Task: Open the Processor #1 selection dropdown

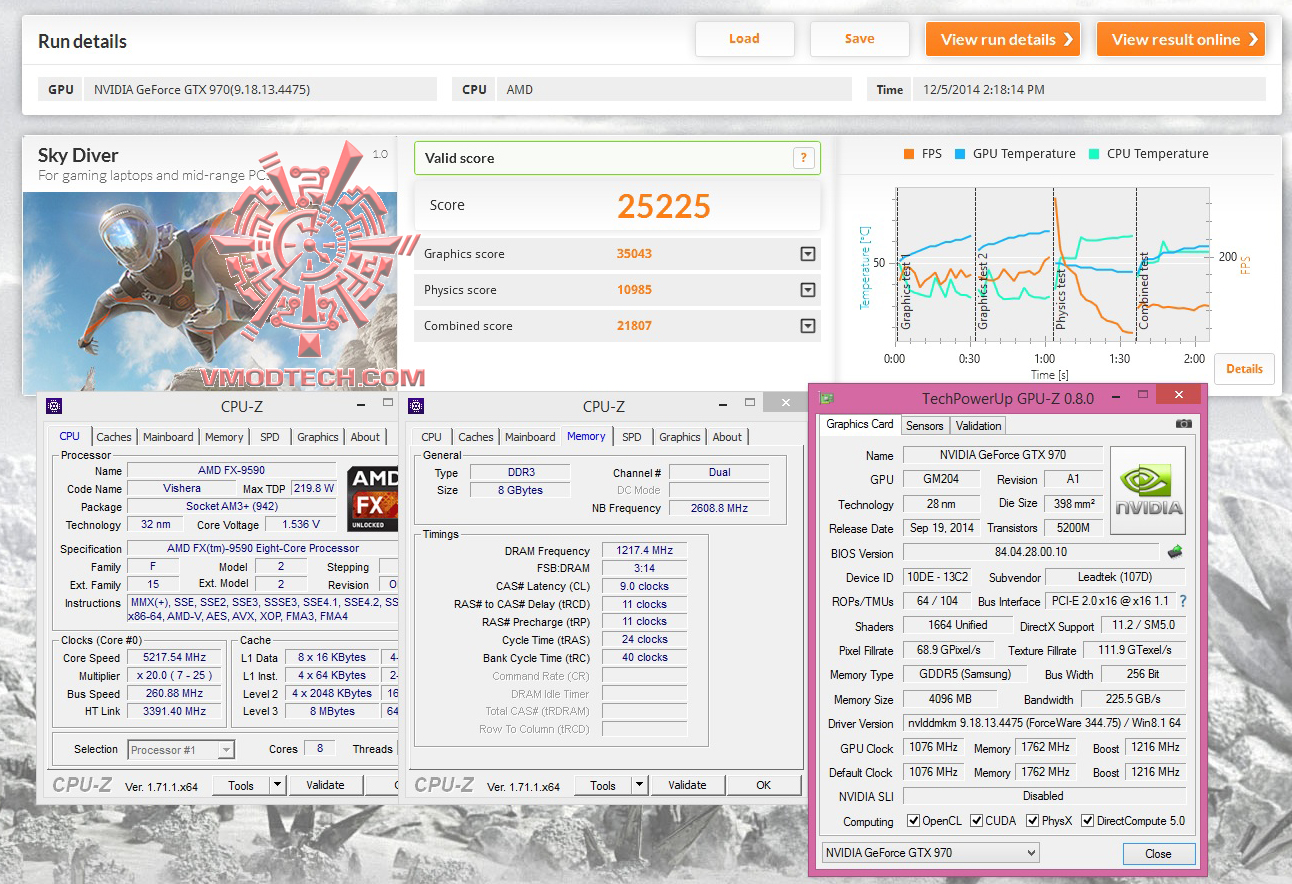Action: pyautogui.click(x=181, y=749)
